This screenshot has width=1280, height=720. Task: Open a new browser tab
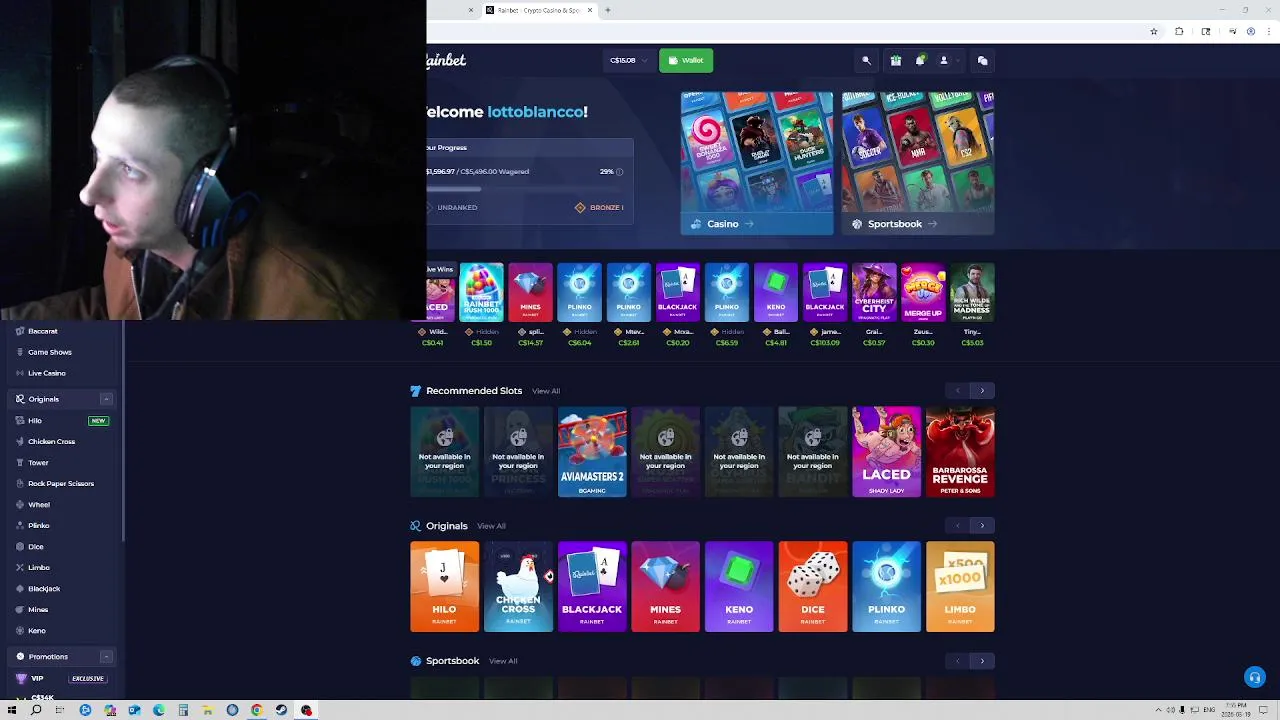pyautogui.click(x=608, y=10)
